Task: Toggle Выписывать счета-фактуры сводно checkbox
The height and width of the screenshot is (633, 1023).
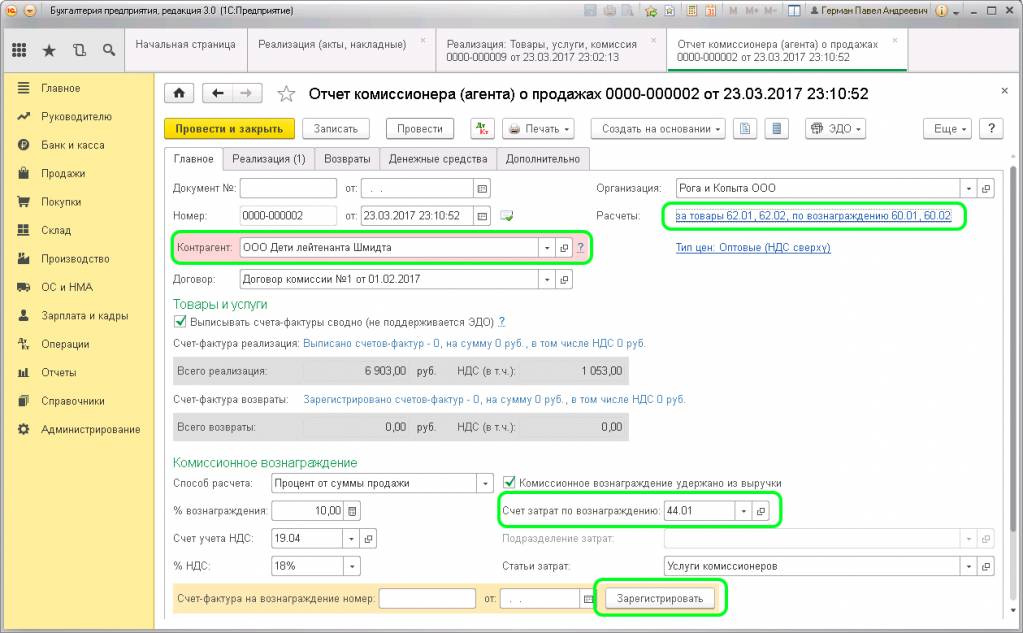Action: 180,322
